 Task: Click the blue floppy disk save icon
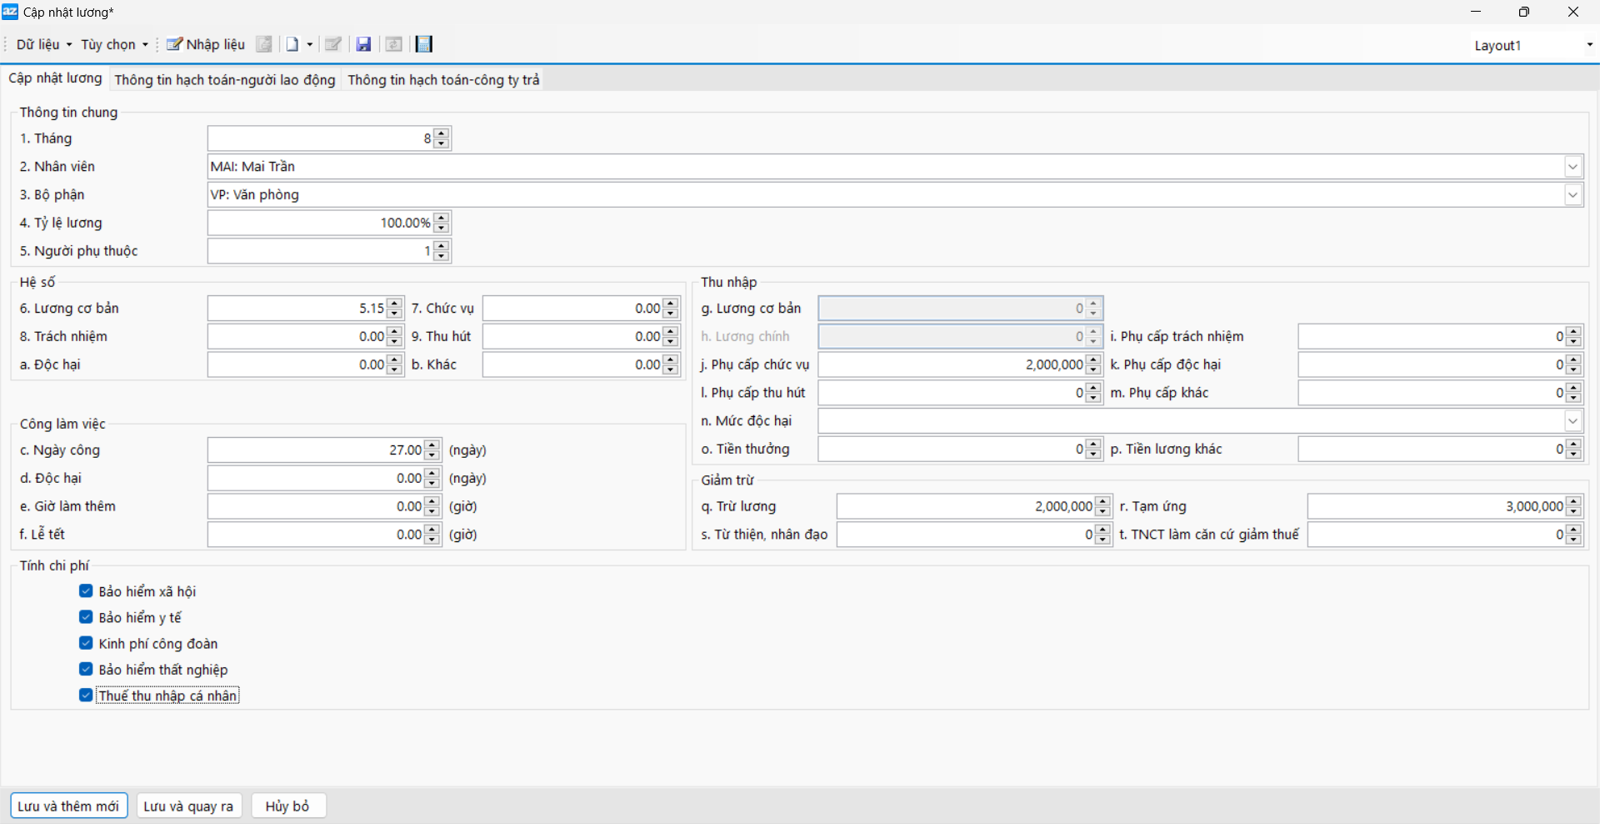(x=364, y=44)
